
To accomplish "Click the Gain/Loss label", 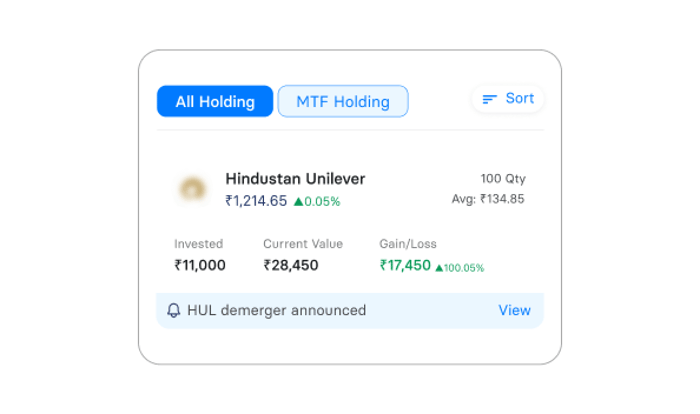I will [408, 244].
